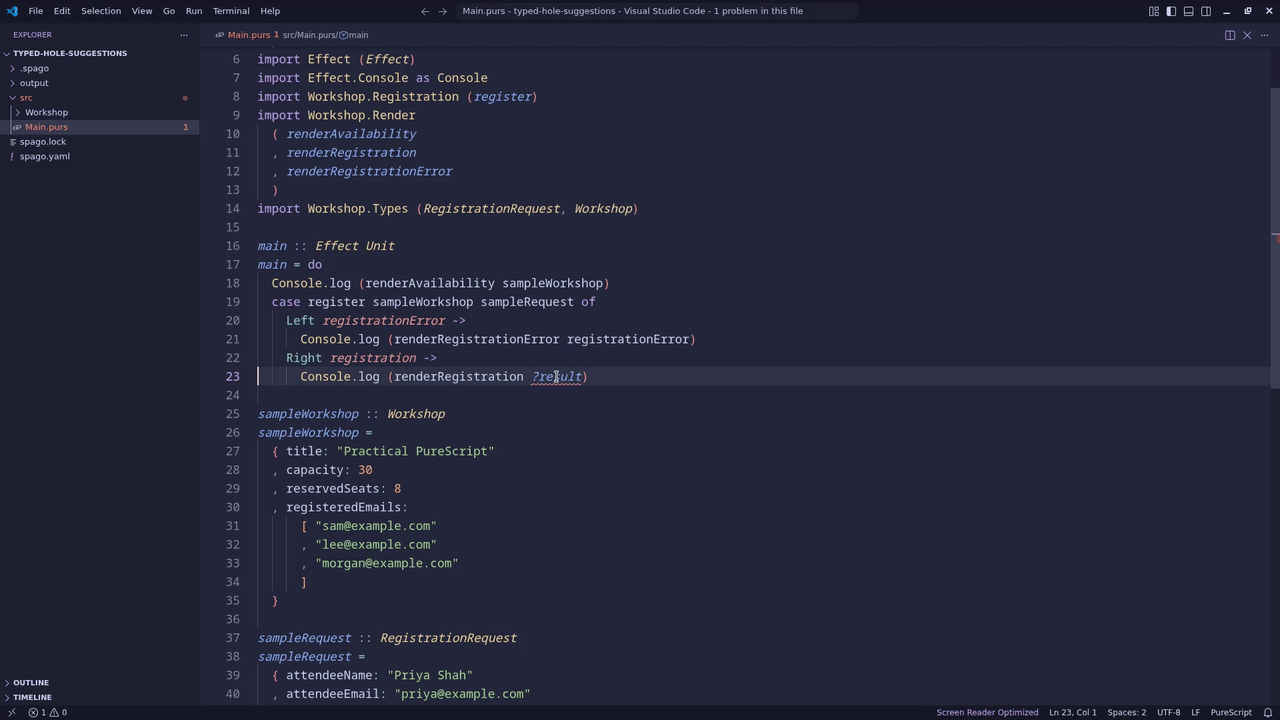Click "Practical PureScript" string on line 27

click(x=416, y=452)
